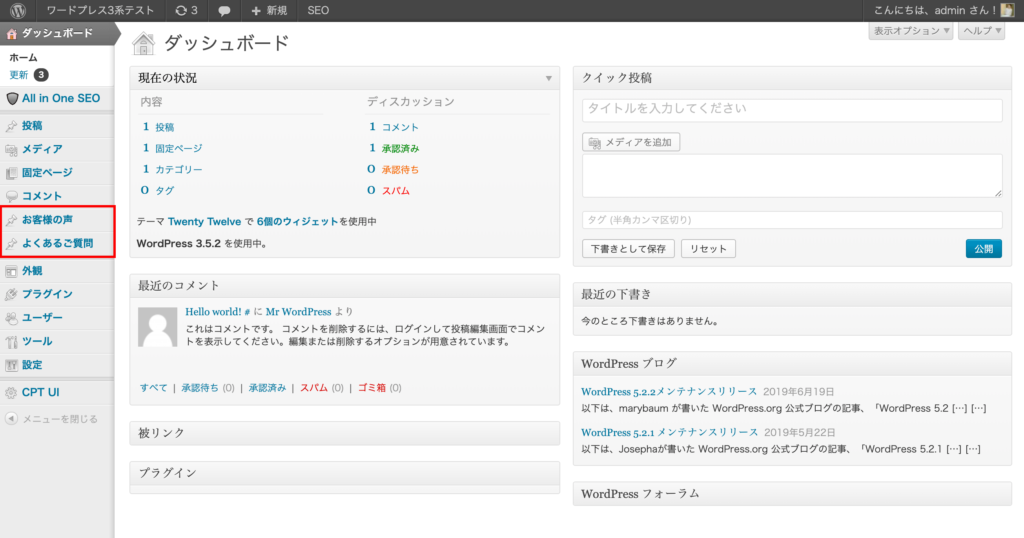The image size is (1024, 538).
Task: Click the ワードプレス3系テスト site name
Action: pyautogui.click(x=100, y=10)
